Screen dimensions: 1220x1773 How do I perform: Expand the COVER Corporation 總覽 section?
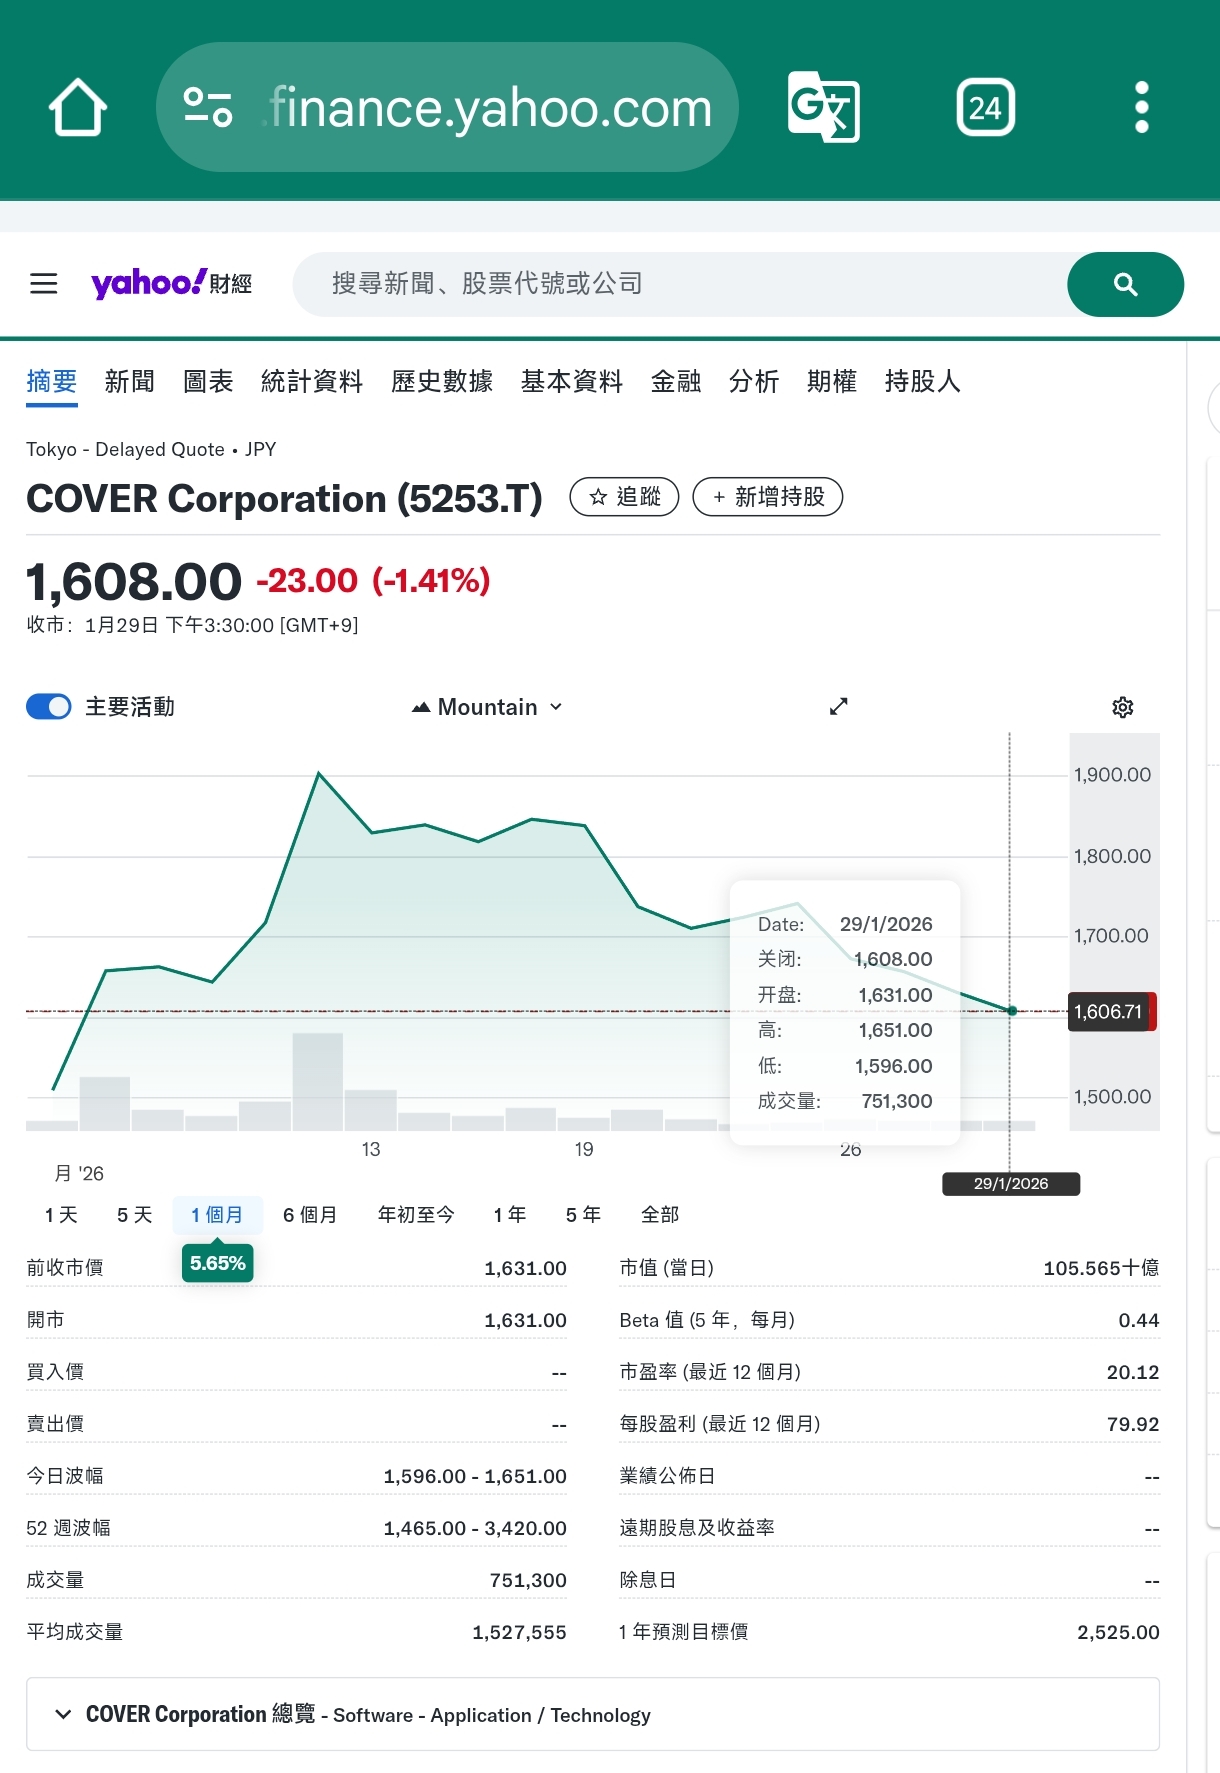[x=63, y=1714]
